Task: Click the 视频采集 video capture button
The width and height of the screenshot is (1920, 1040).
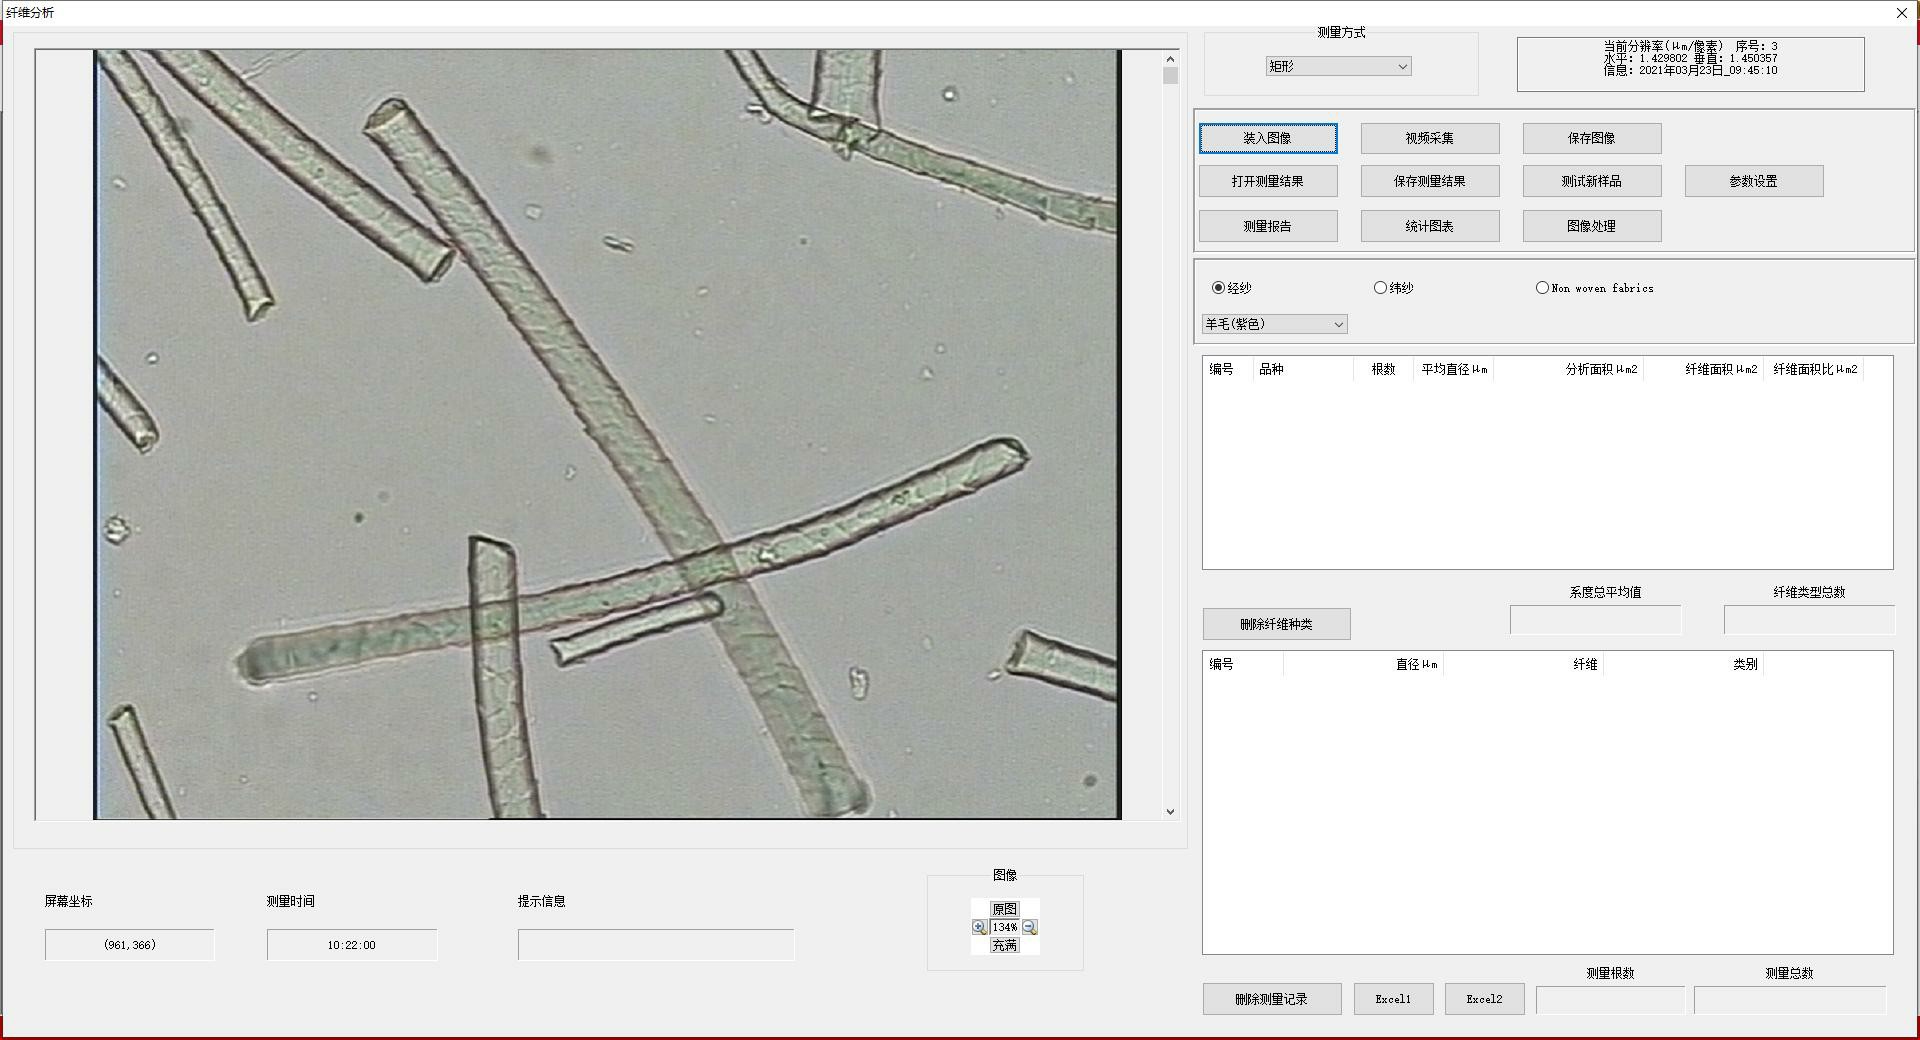Action: tap(1430, 138)
